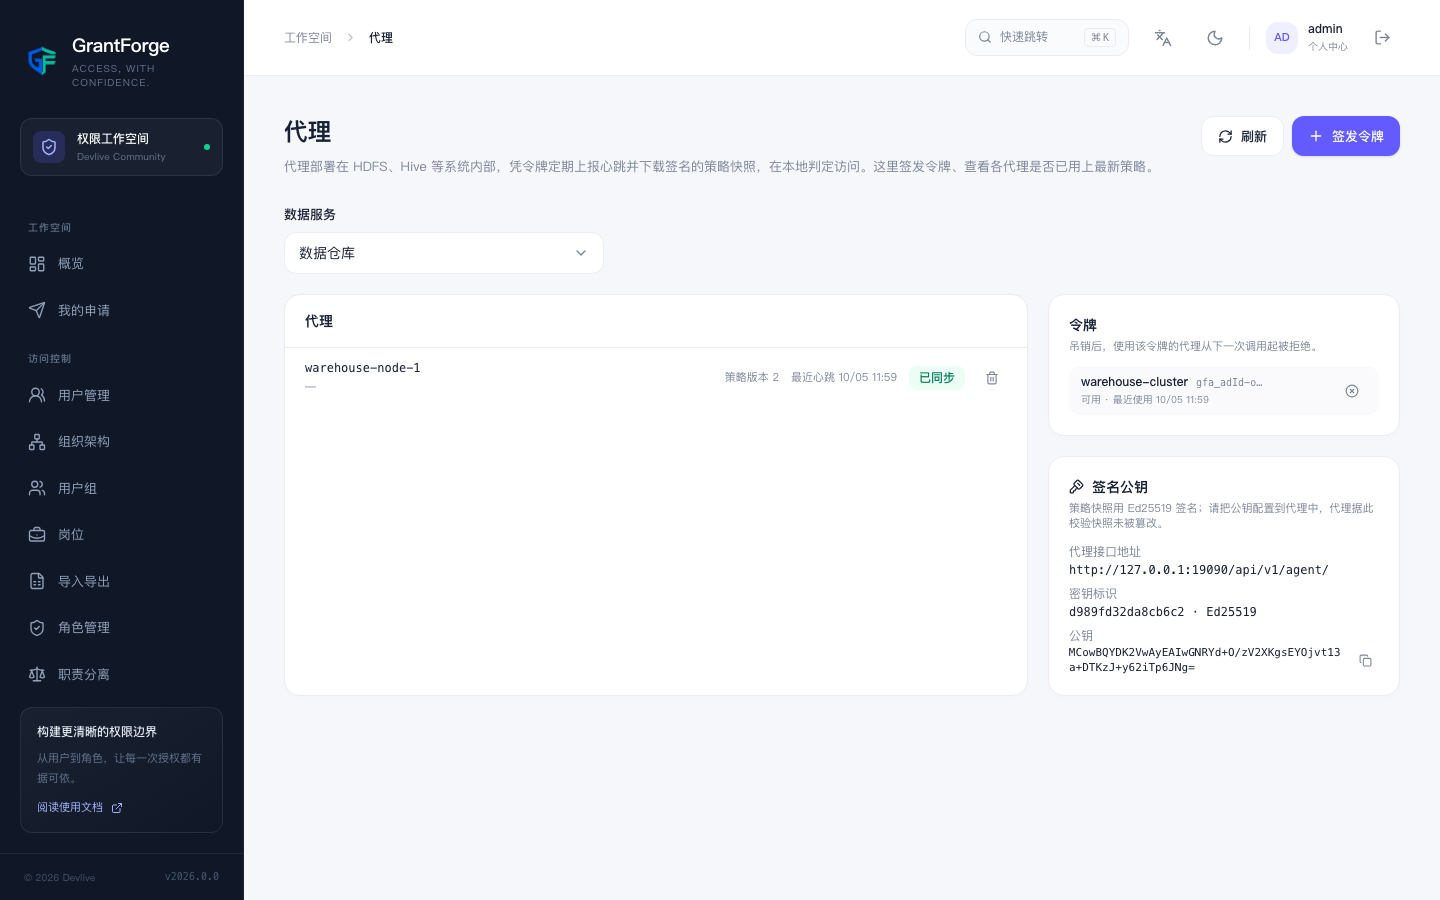
Task: Click the MCowBQYDK2VwAyEA public key text
Action: (x=1205, y=660)
